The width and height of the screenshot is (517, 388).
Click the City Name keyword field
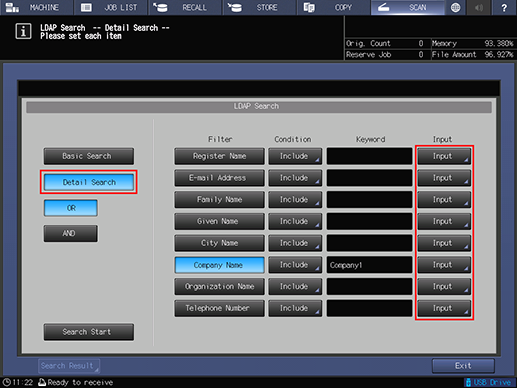(370, 243)
